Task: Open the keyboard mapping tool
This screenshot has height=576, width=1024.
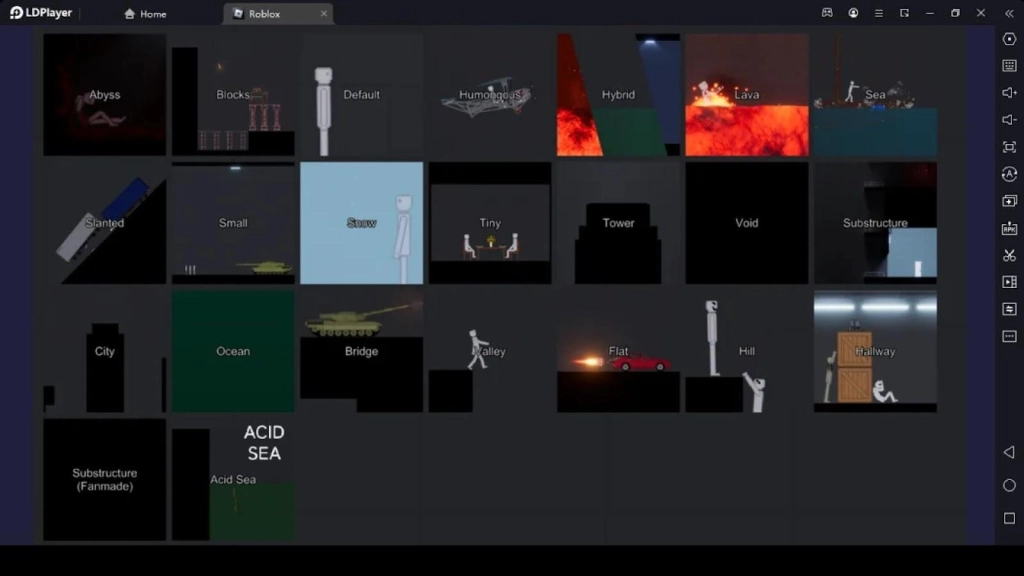Action: [1009, 66]
